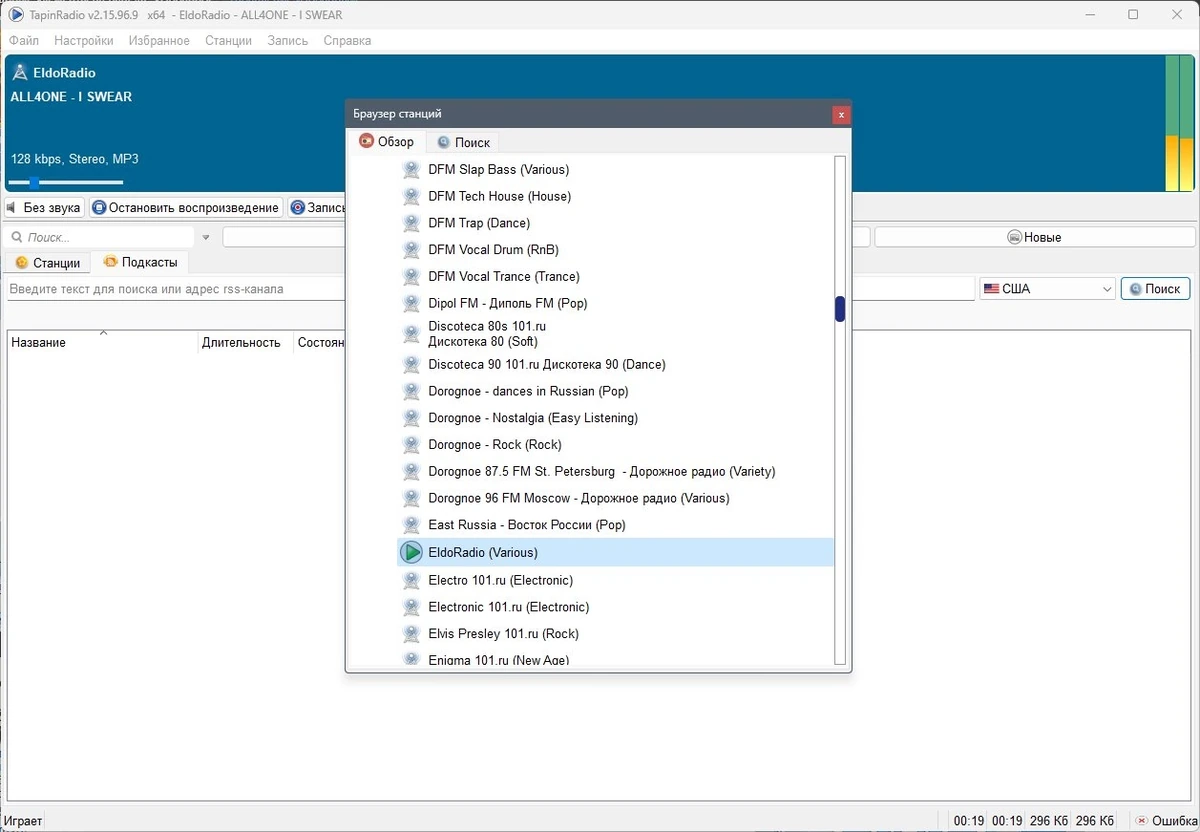
Task: Open the Настройки menu
Action: tap(84, 41)
